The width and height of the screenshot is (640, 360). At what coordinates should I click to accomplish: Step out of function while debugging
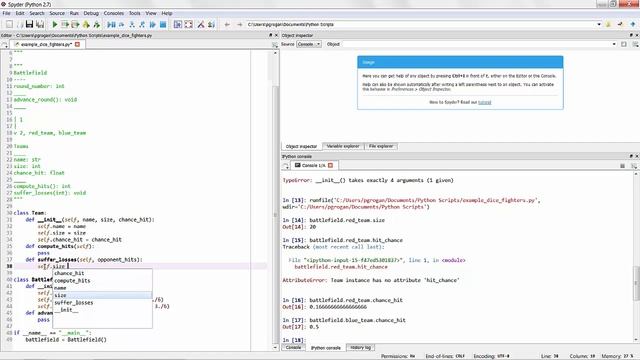[142, 24]
